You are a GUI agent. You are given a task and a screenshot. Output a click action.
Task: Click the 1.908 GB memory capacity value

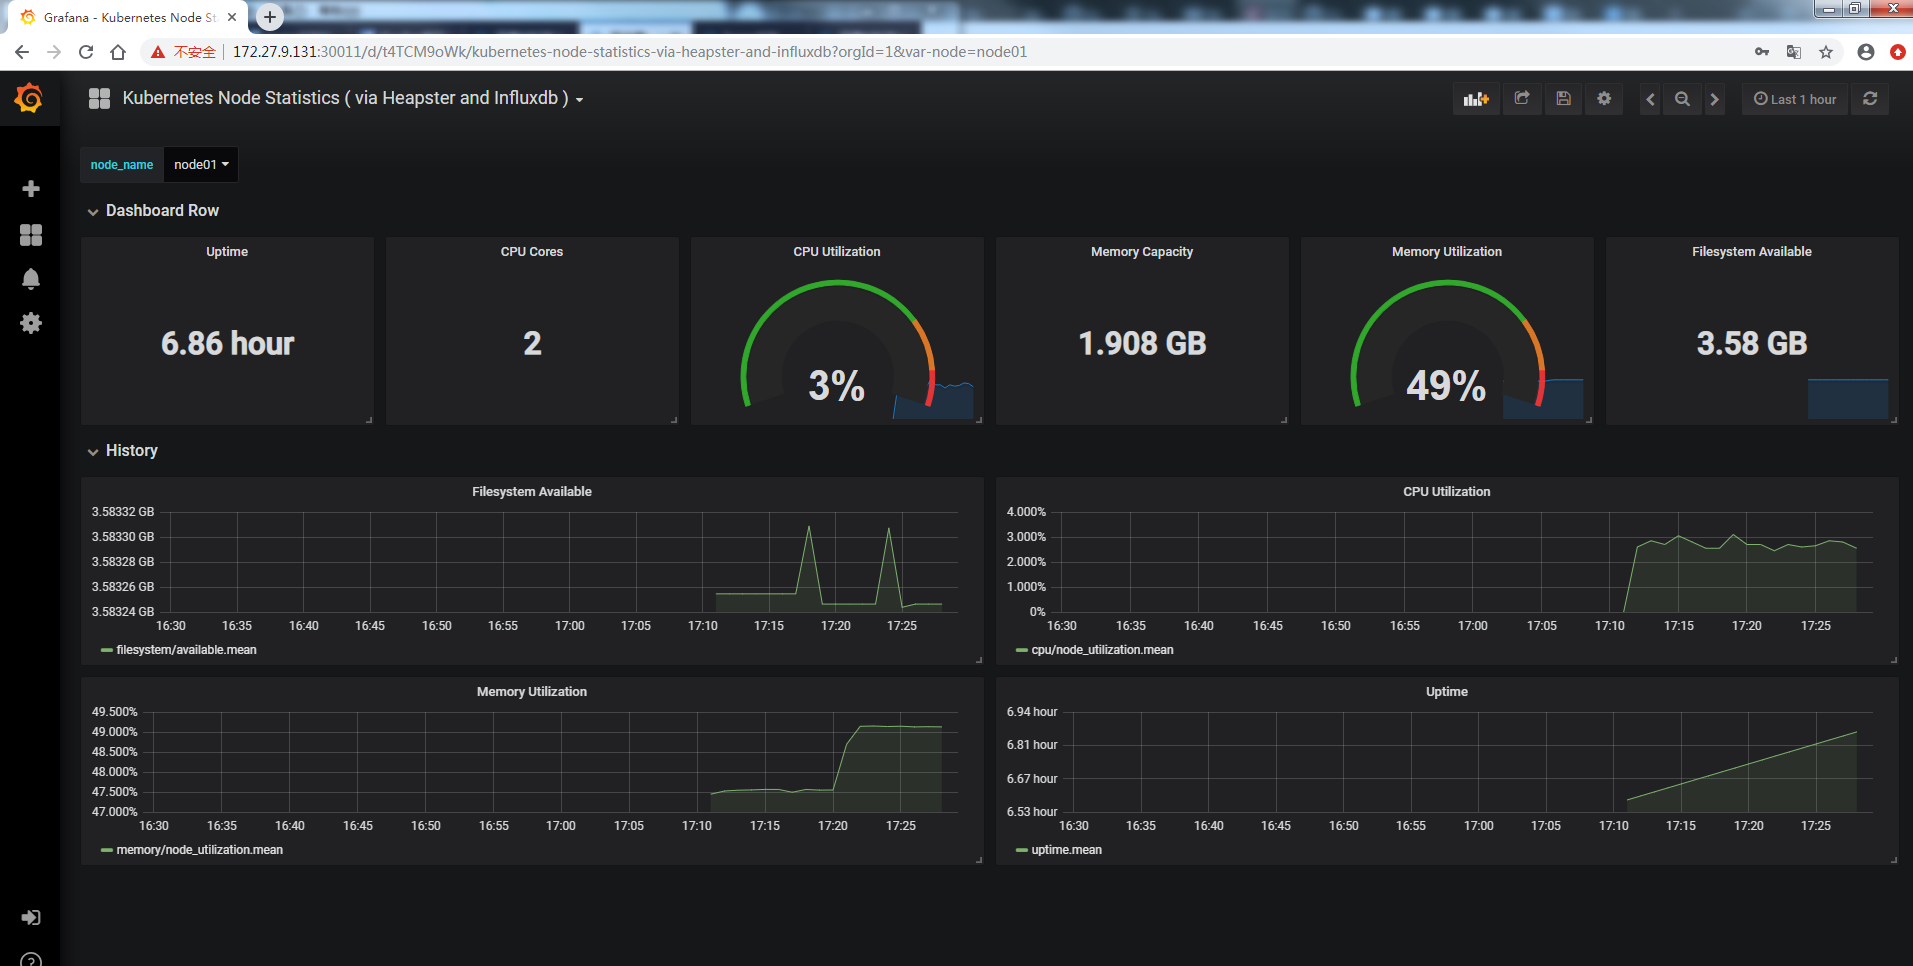click(1142, 344)
